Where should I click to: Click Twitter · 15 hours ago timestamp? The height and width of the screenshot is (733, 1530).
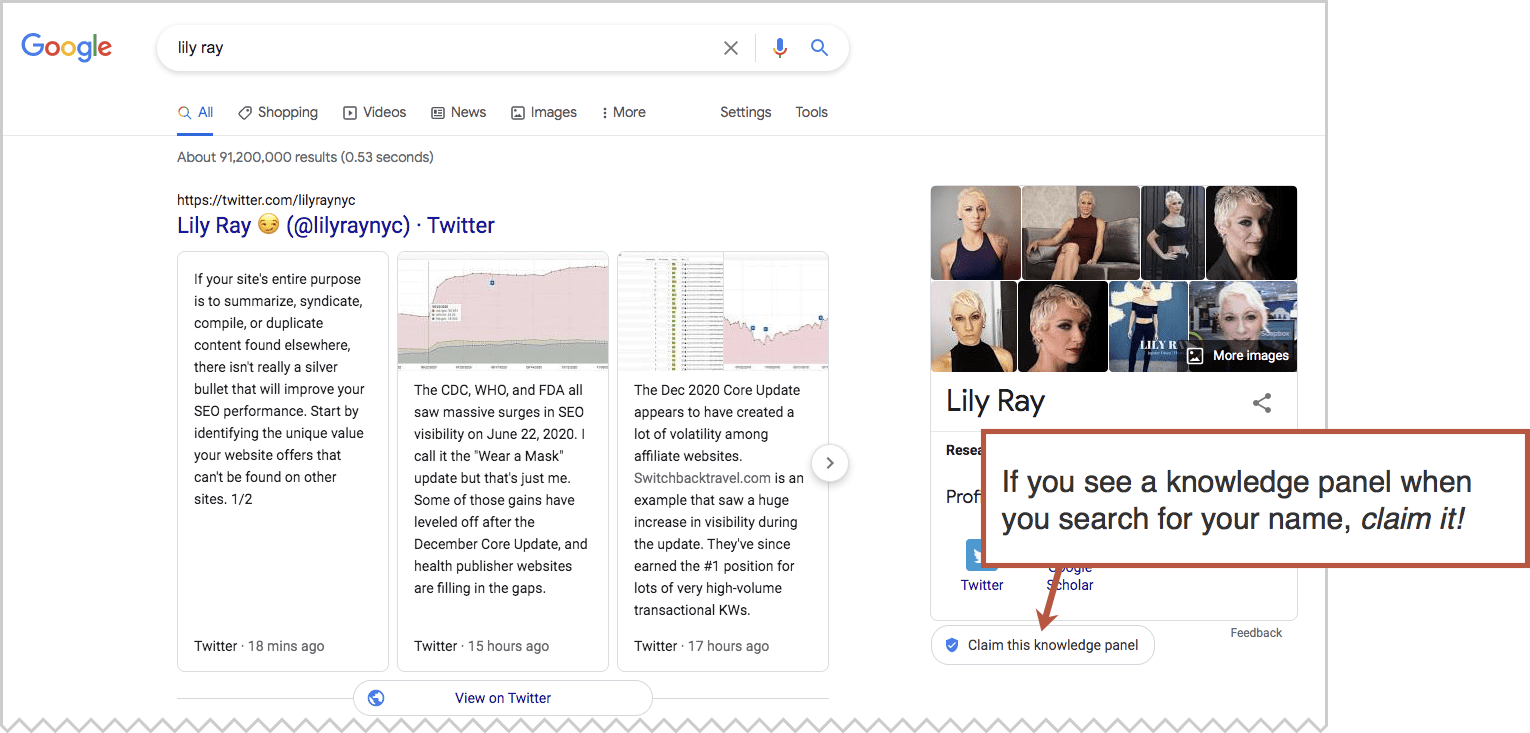(482, 646)
